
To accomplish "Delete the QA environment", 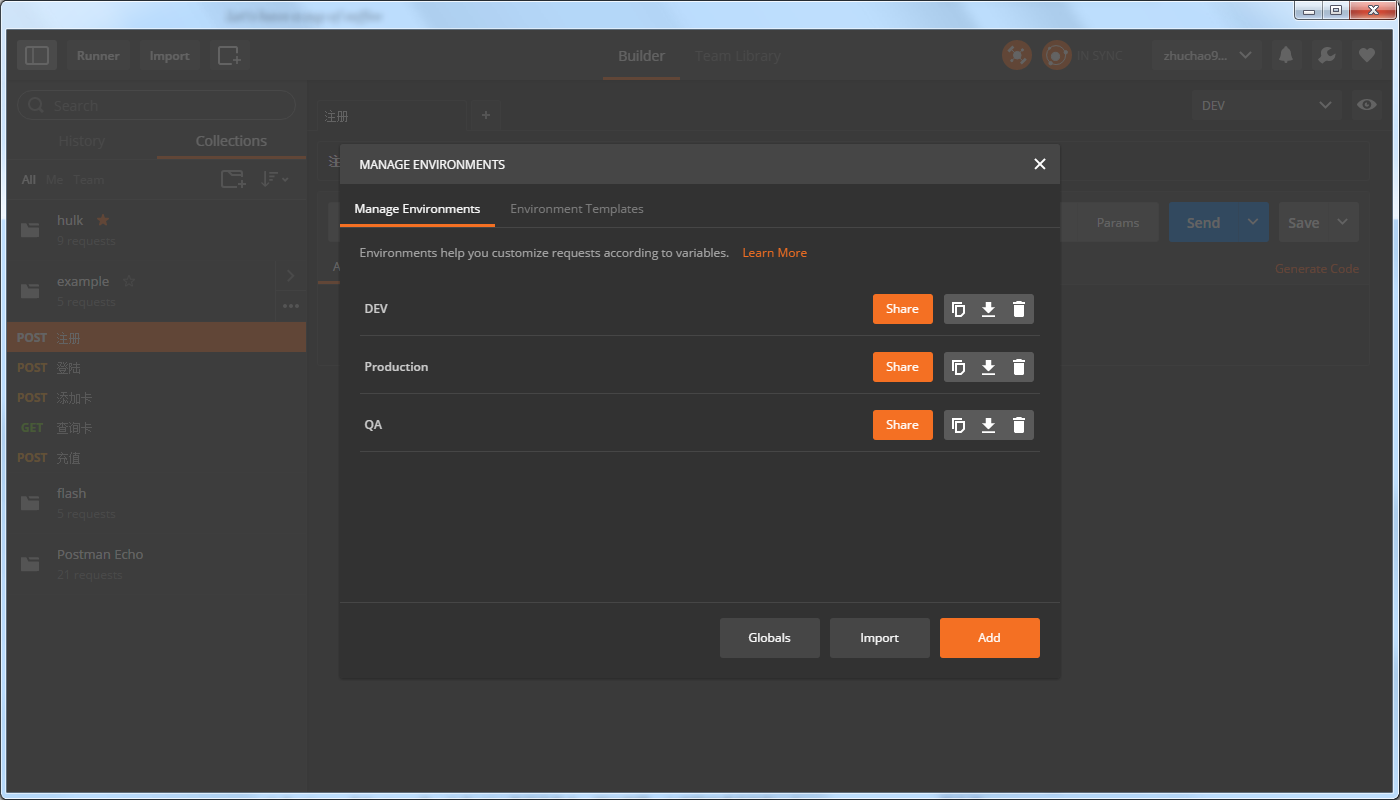I will (x=1019, y=425).
